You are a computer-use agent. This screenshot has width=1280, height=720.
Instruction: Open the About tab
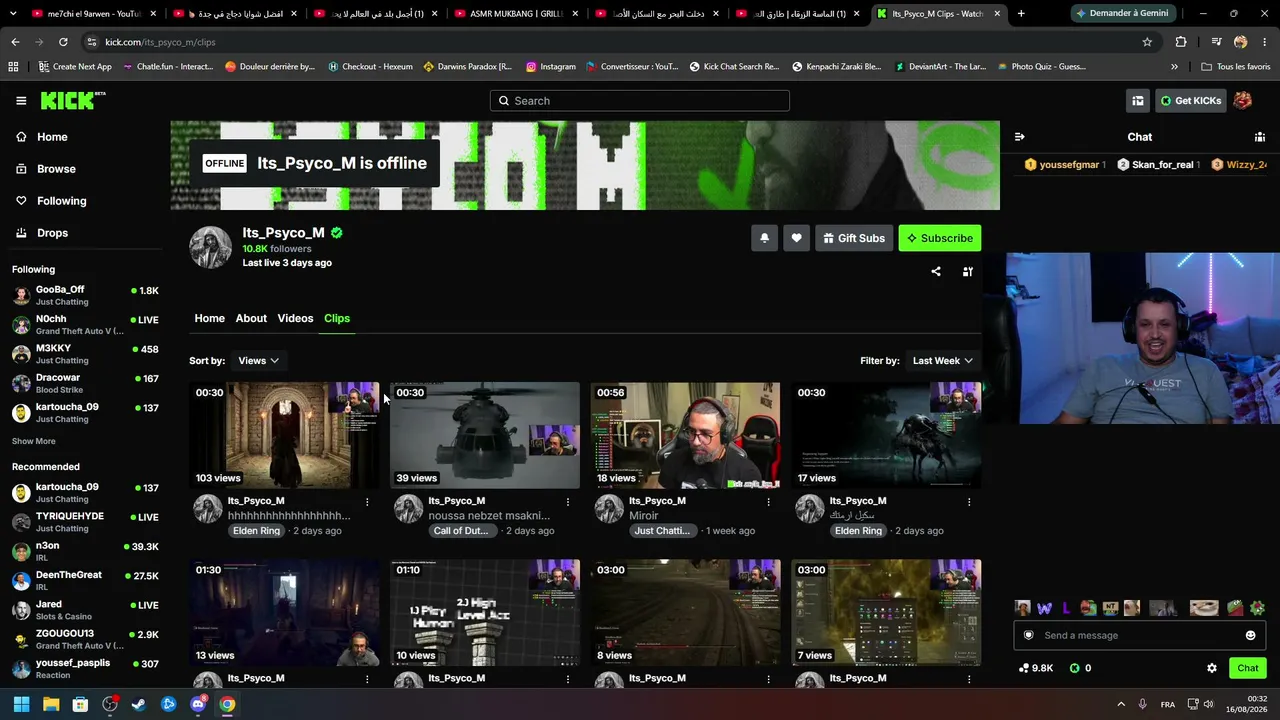point(251,318)
